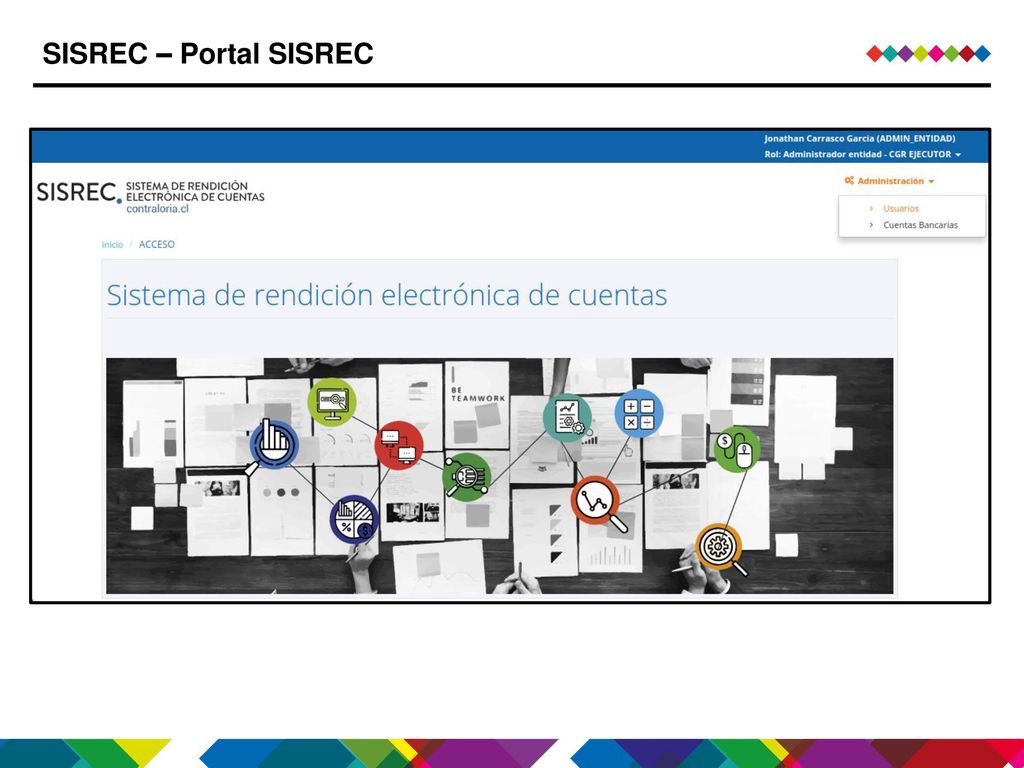The width and height of the screenshot is (1024, 768).
Task: Click the ACCESO breadcrumb
Action: [x=157, y=244]
